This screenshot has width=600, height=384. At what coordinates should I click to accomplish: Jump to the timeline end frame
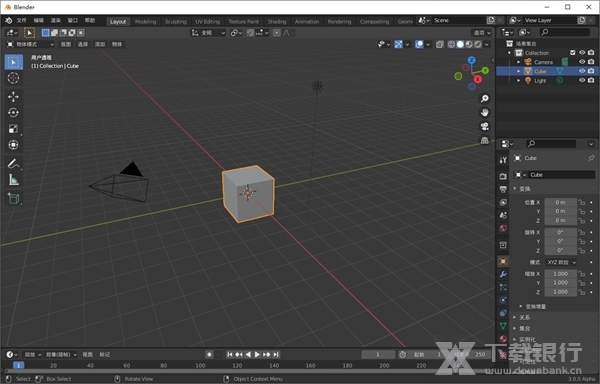tap(276, 355)
